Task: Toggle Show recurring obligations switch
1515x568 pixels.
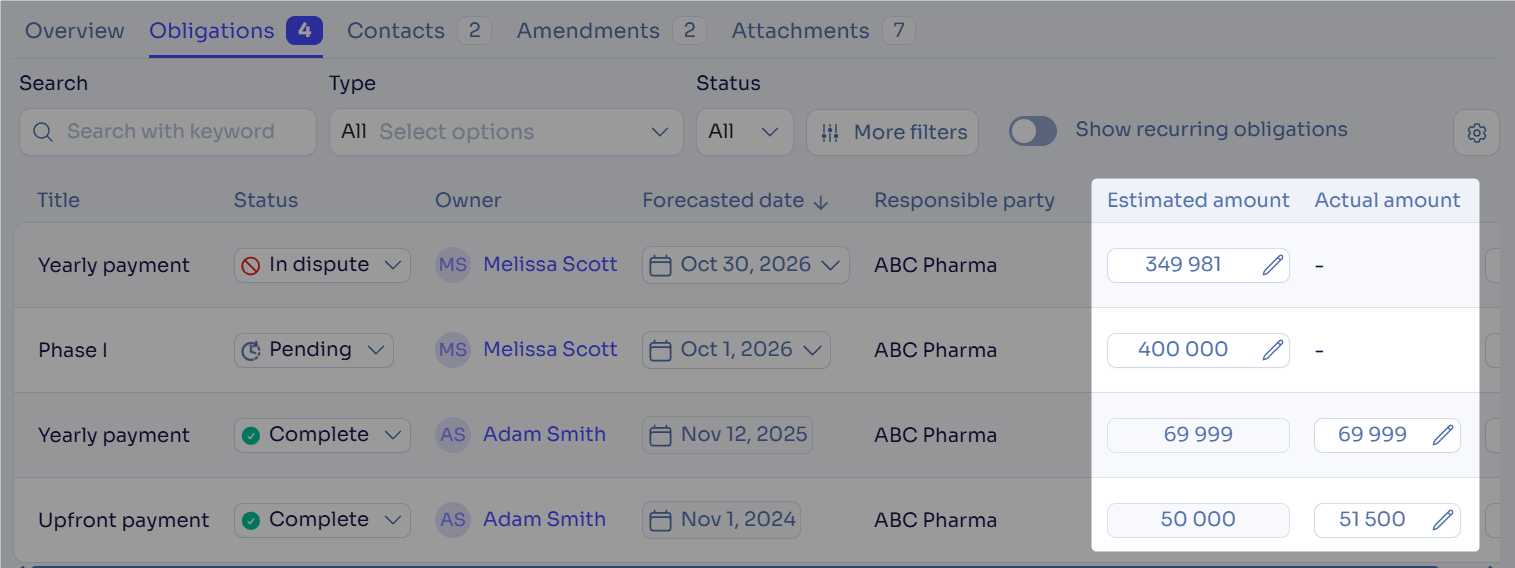Action: click(1032, 131)
